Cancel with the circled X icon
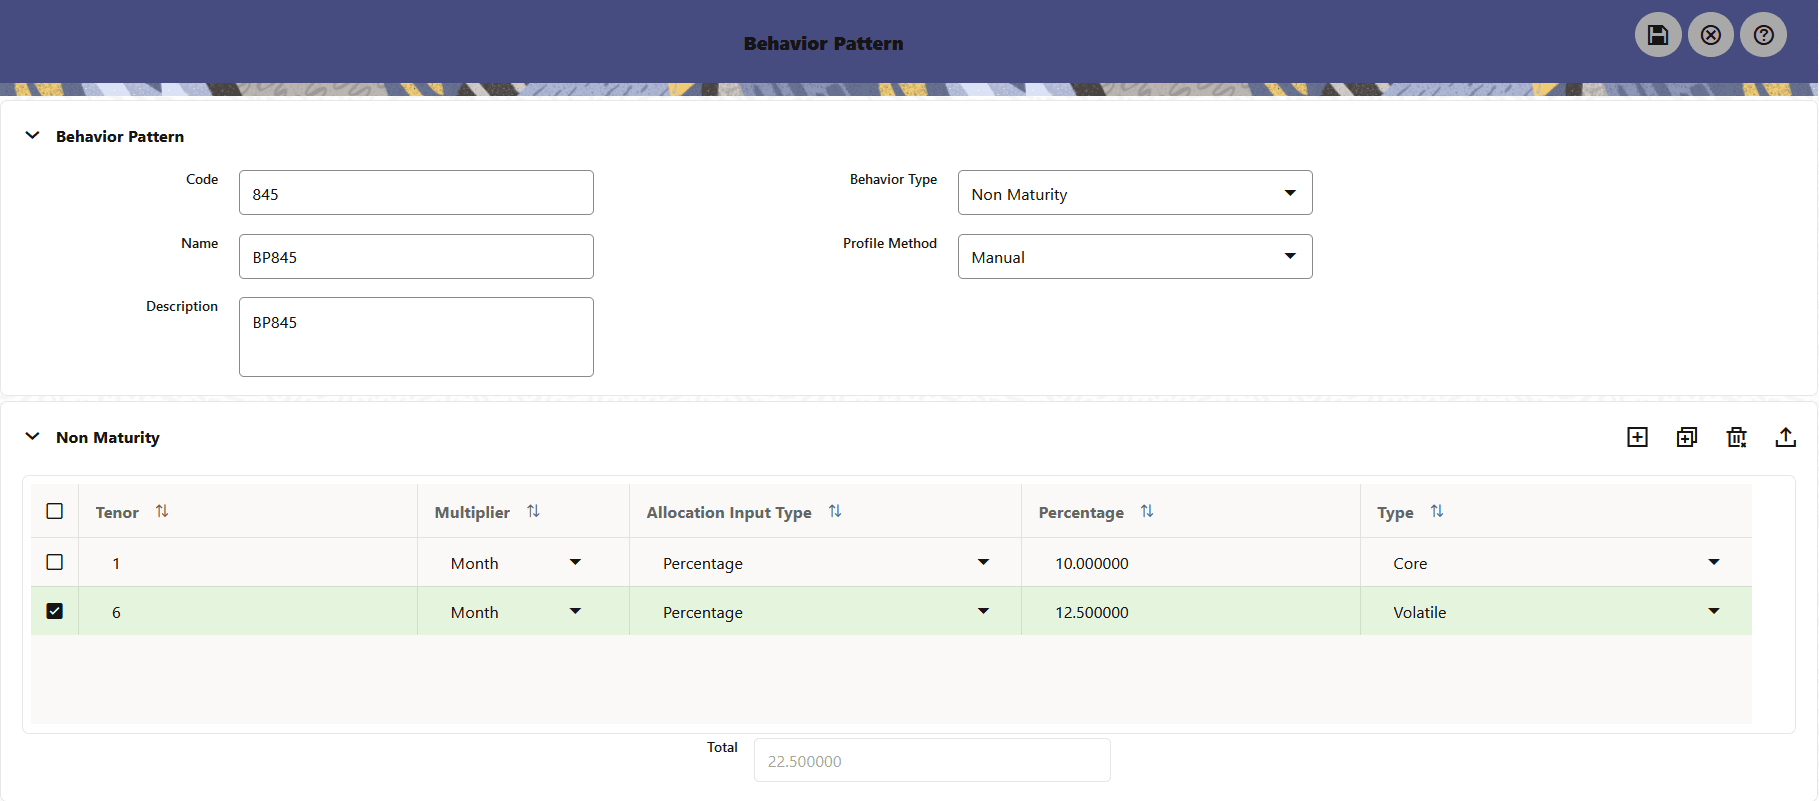 pos(1711,35)
